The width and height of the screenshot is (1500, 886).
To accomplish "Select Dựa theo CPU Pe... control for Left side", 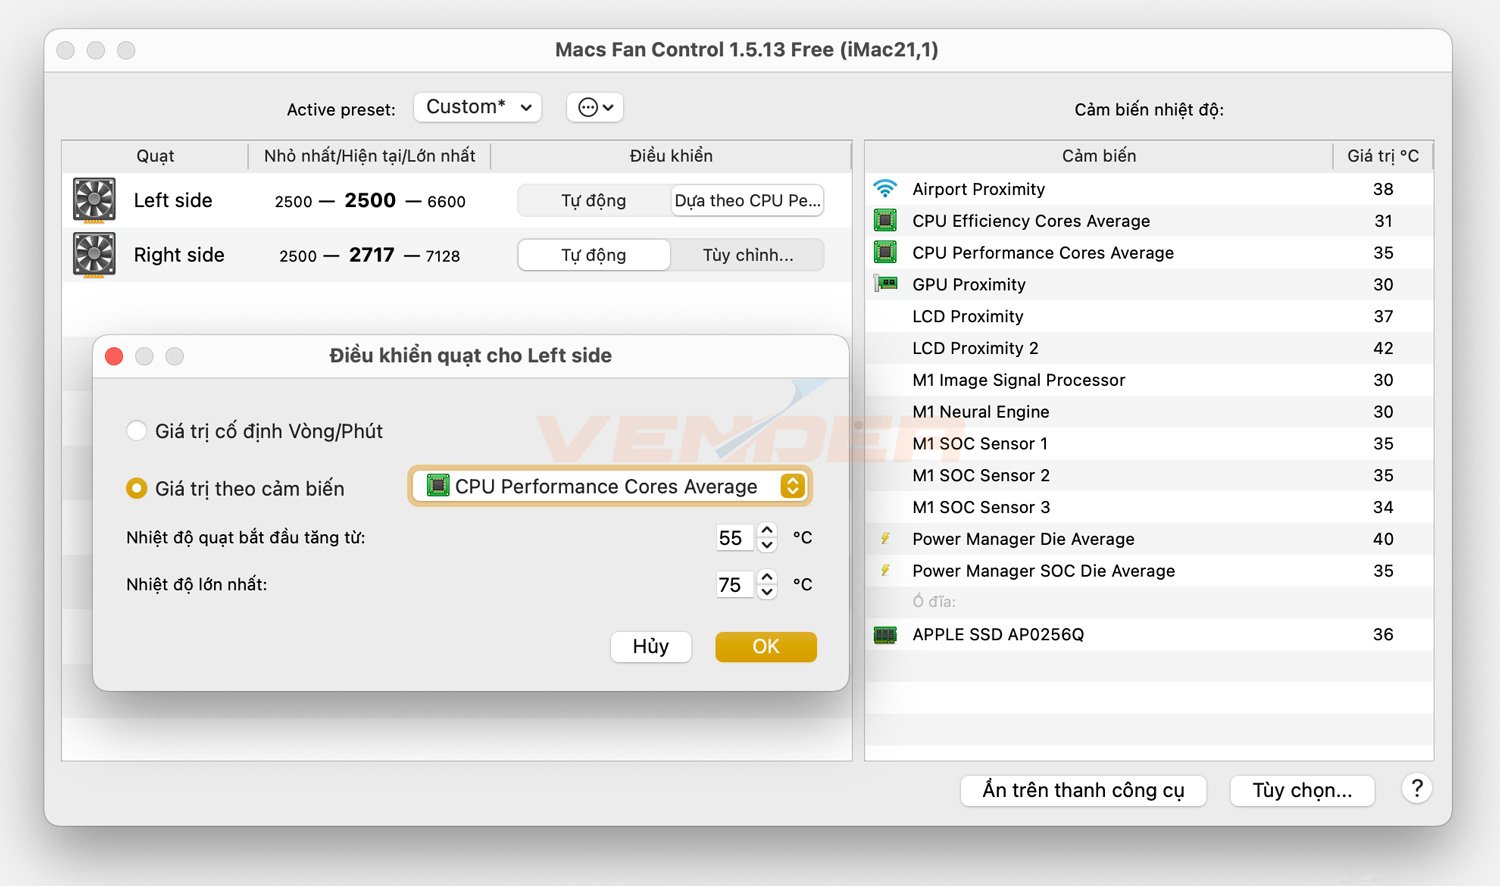I will click(747, 200).
